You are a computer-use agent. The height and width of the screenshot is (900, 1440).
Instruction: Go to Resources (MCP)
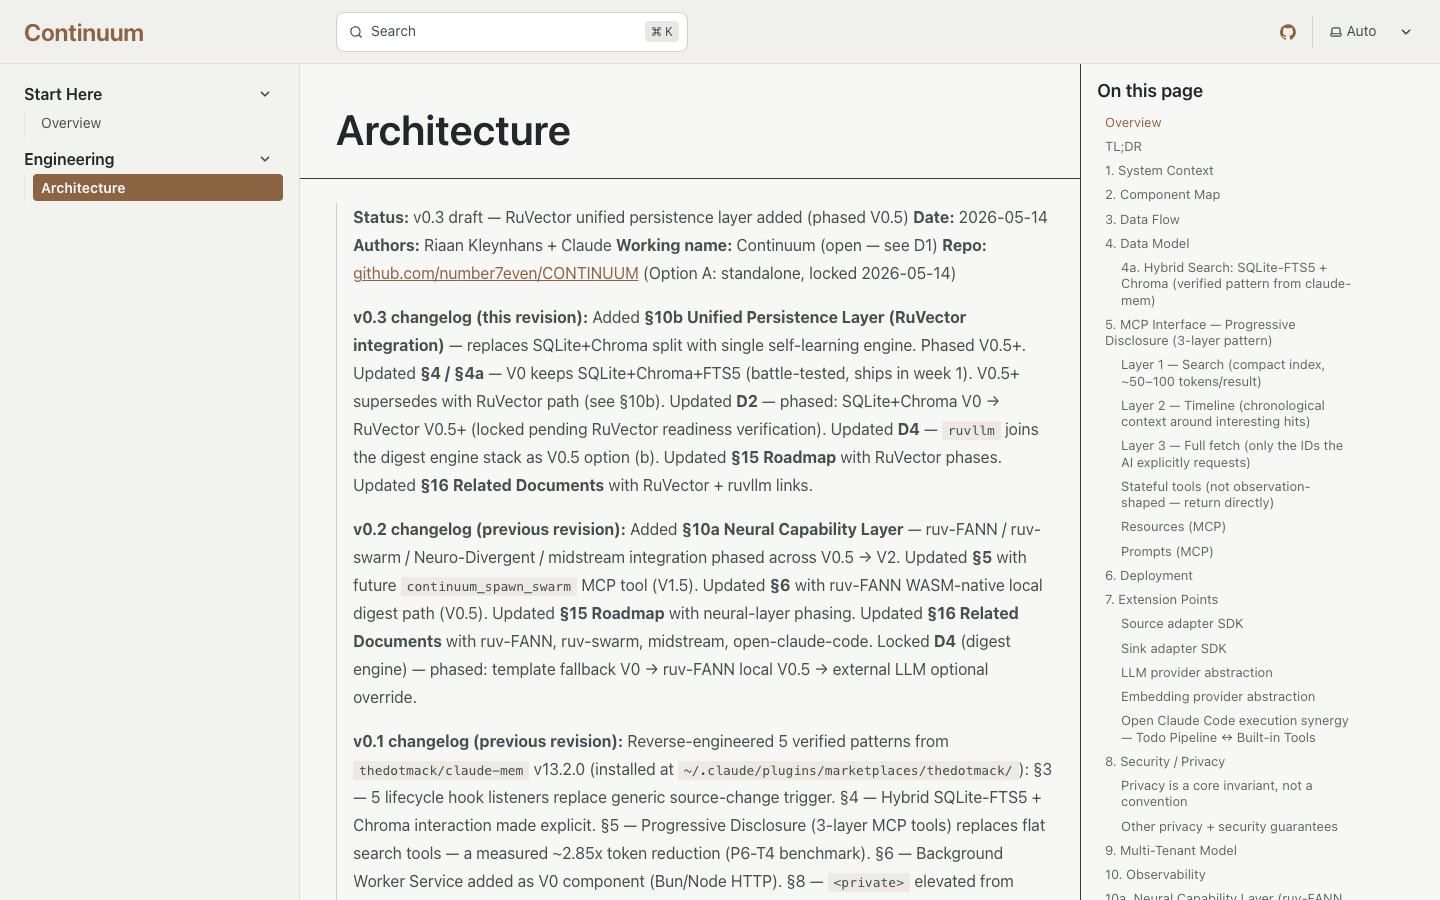click(1173, 527)
